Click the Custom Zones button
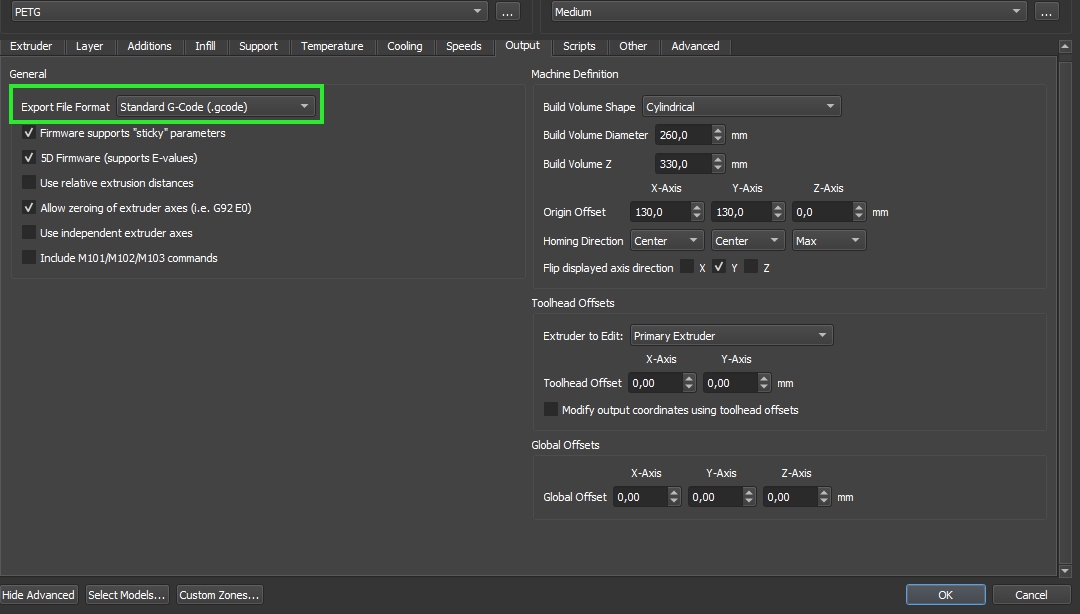Screen dimensions: 1080x614 pyautogui.click(x=219, y=595)
